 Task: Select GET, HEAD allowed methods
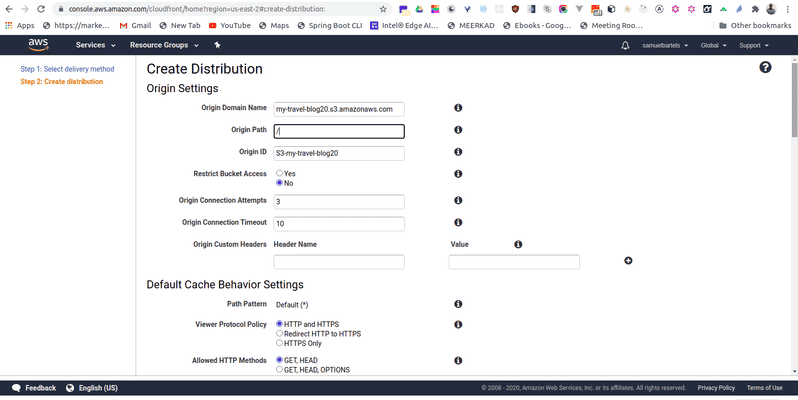(x=279, y=360)
